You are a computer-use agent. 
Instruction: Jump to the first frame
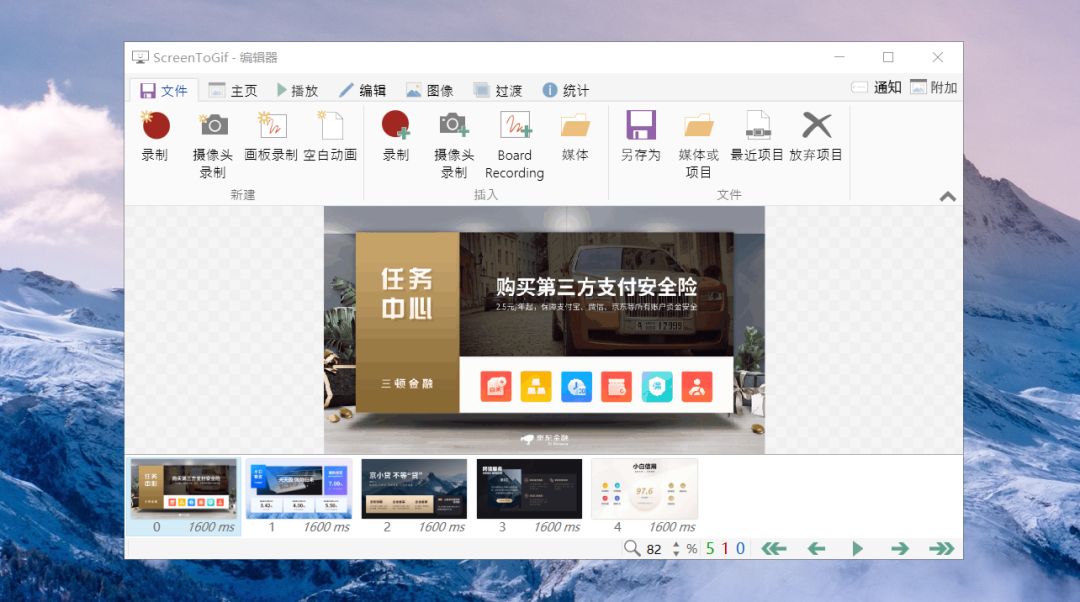tap(774, 548)
